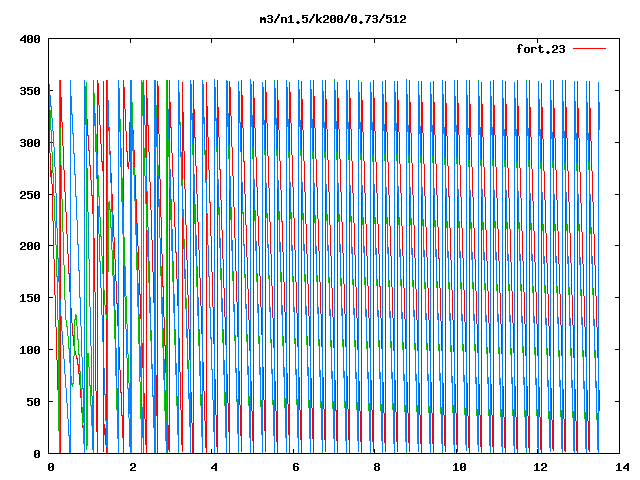Click x-axis label 10

(459, 467)
